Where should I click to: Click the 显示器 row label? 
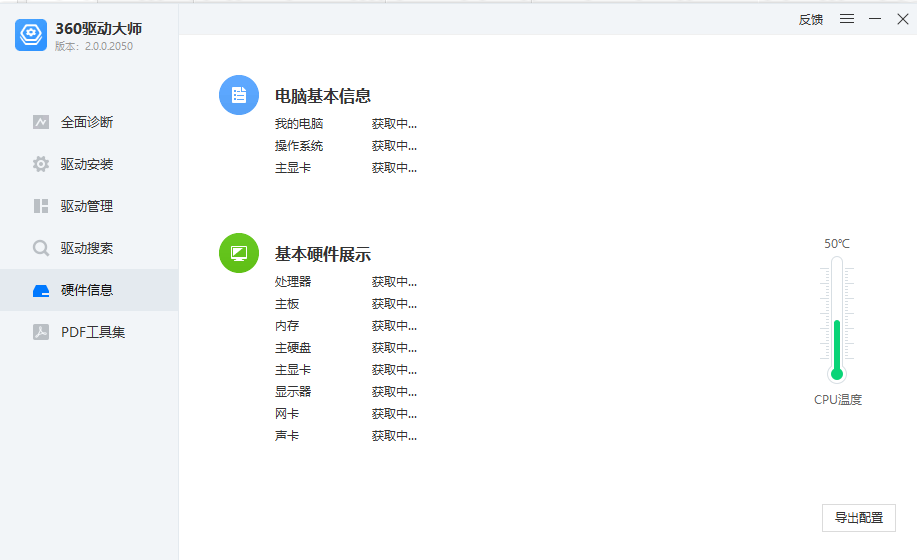click(x=293, y=392)
